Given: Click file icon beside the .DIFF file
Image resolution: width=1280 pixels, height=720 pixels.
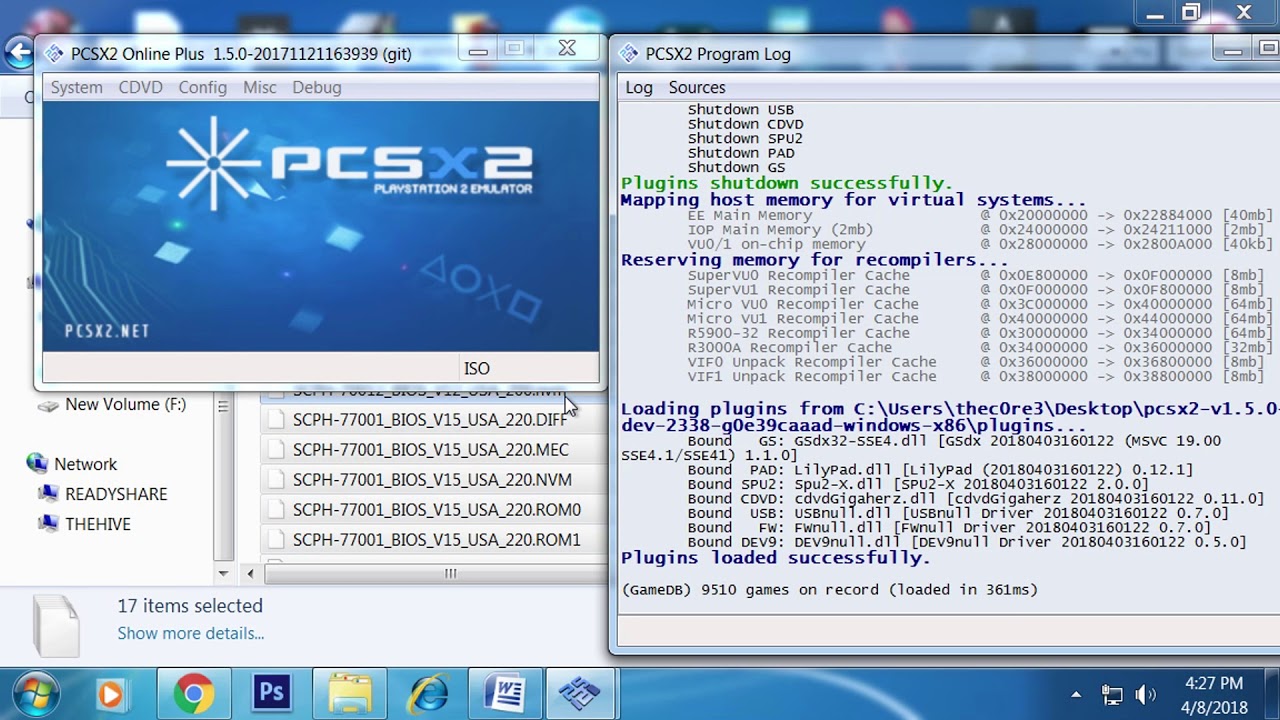Looking at the screenshot, I should pos(276,420).
